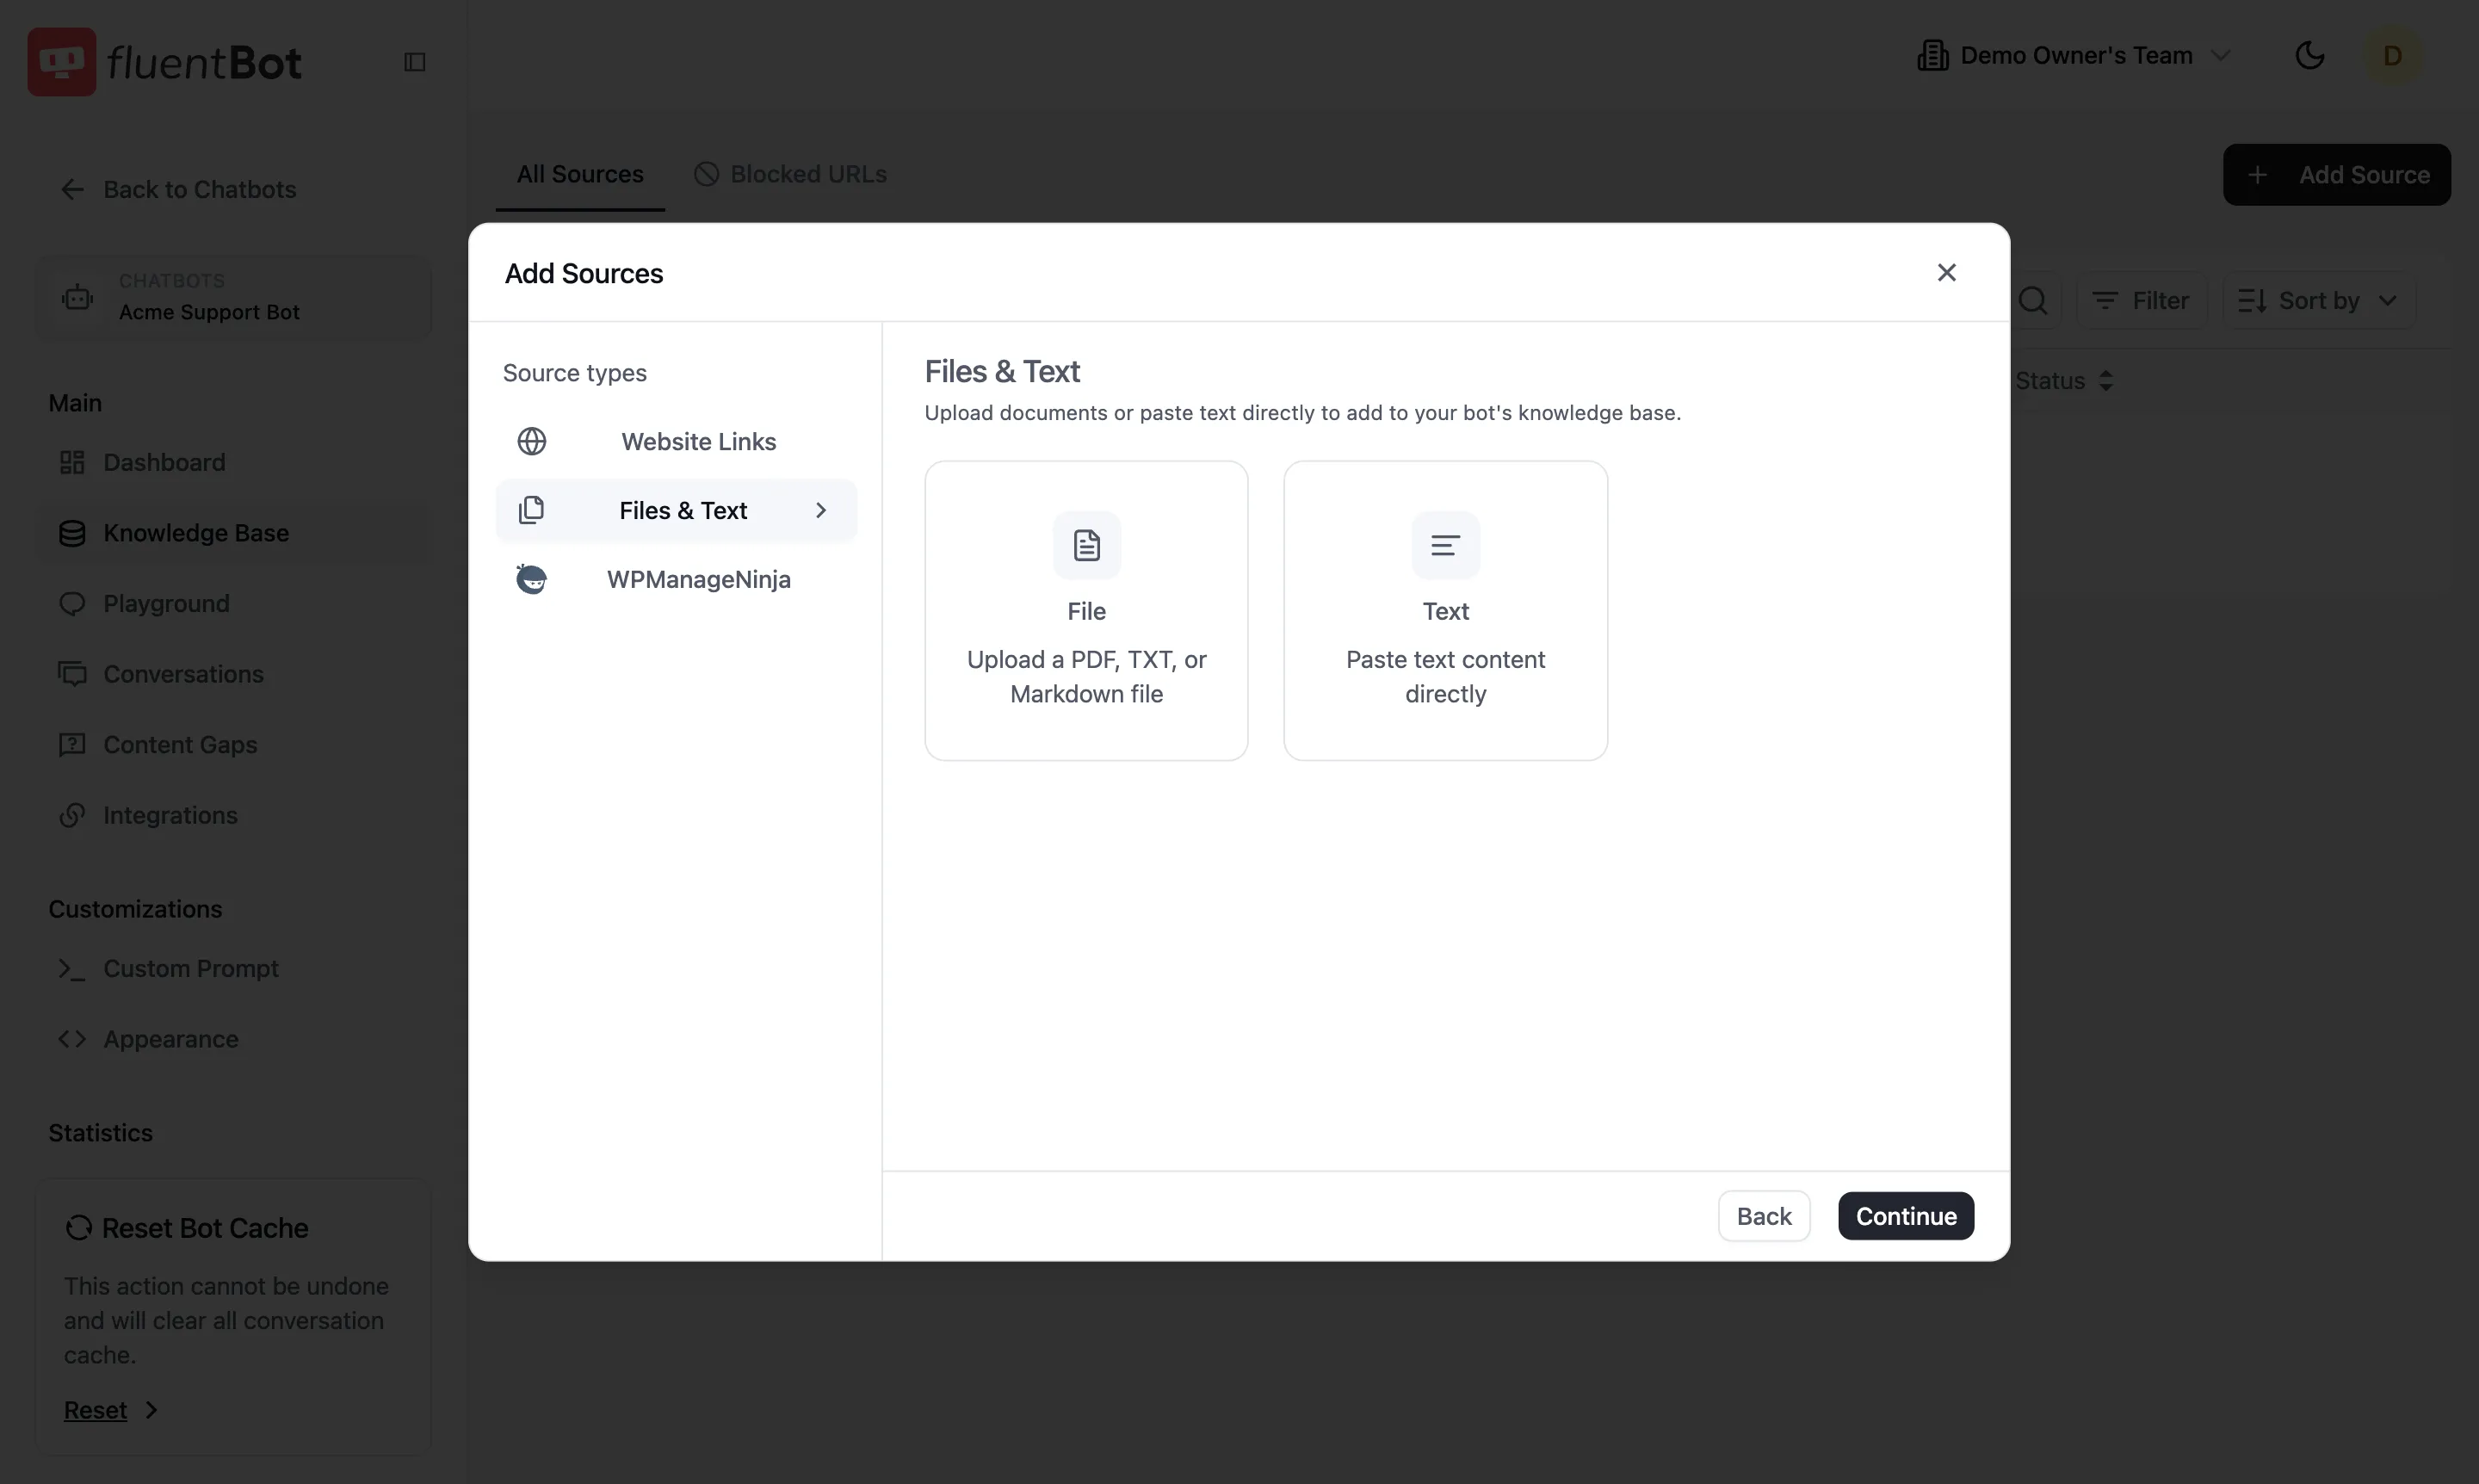Click the team building icon
The width and height of the screenshot is (2479, 1484).
point(1932,55)
